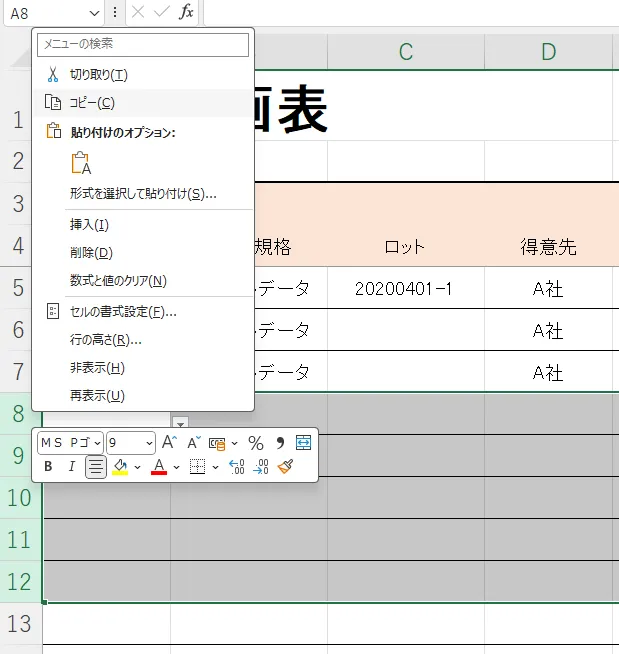Click the formula bar cancel X icon
Screen dimensions: 619x654
(138, 12)
